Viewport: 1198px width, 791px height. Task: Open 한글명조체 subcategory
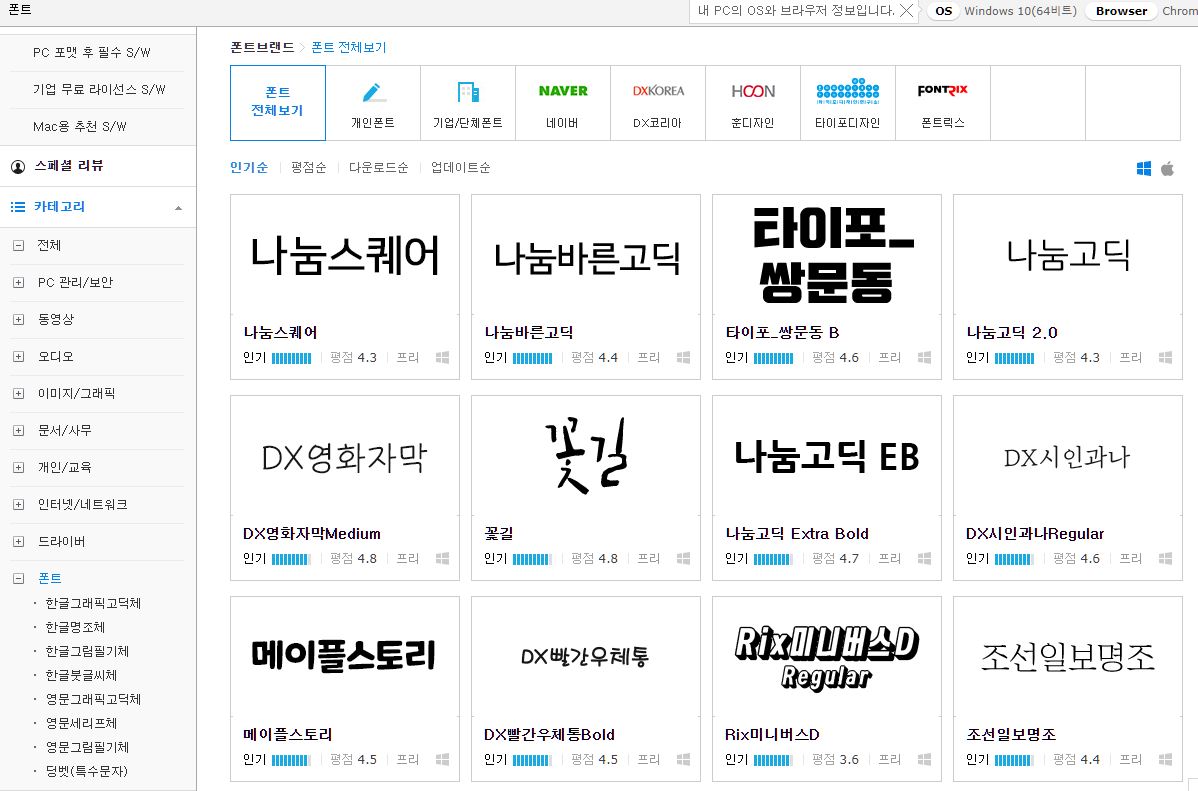pyautogui.click(x=75, y=627)
